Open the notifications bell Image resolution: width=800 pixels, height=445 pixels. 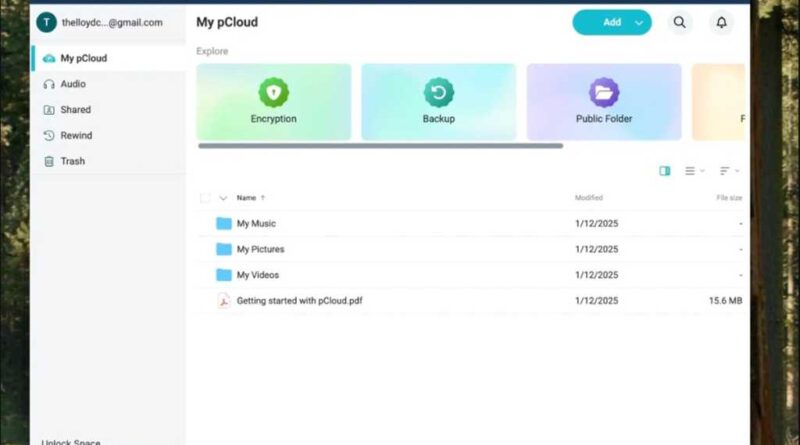pyautogui.click(x=721, y=22)
